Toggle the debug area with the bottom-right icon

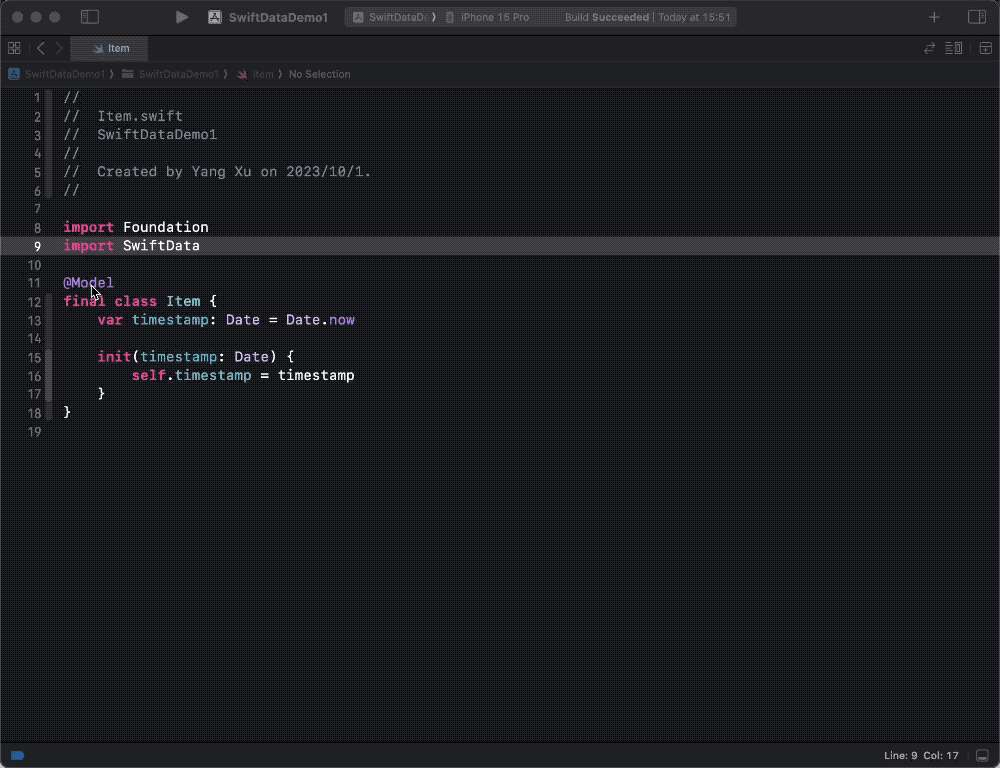click(984, 755)
